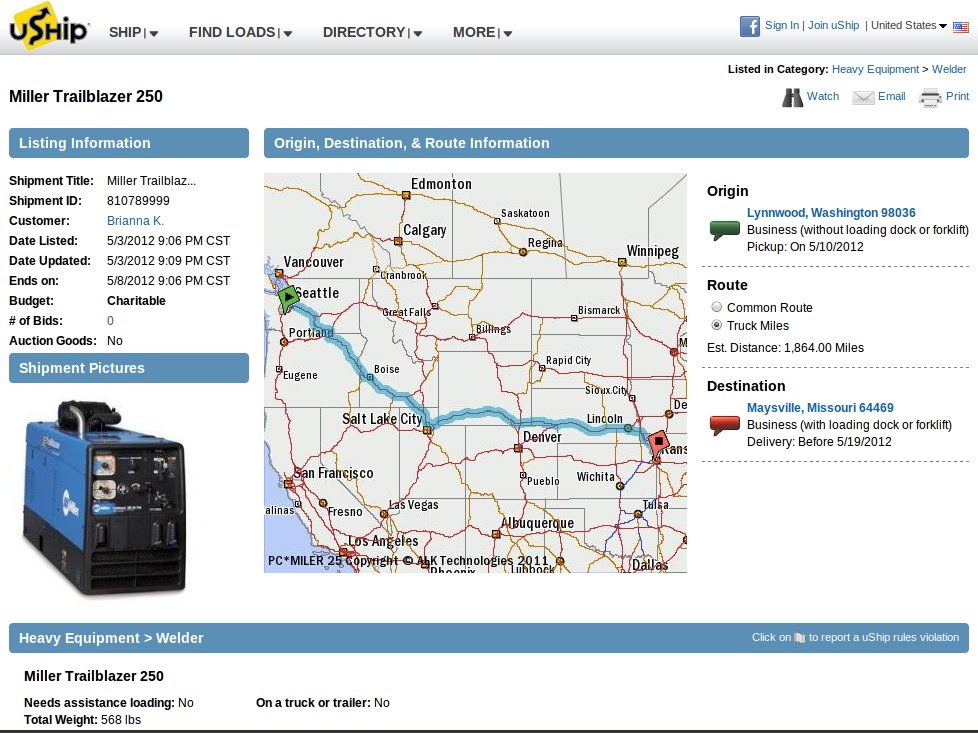The image size is (978, 733).
Task: Select the Common Route radio button
Action: (717, 307)
